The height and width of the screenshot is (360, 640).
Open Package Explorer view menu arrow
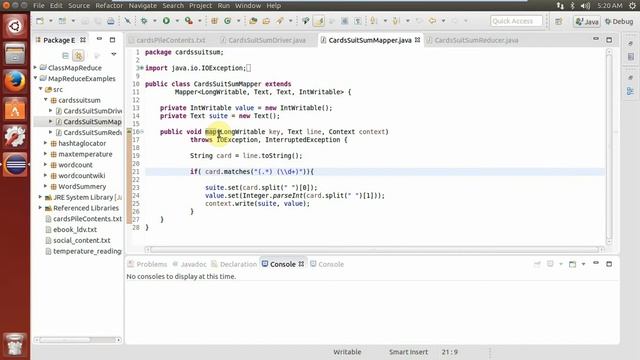pyautogui.click(x=113, y=54)
